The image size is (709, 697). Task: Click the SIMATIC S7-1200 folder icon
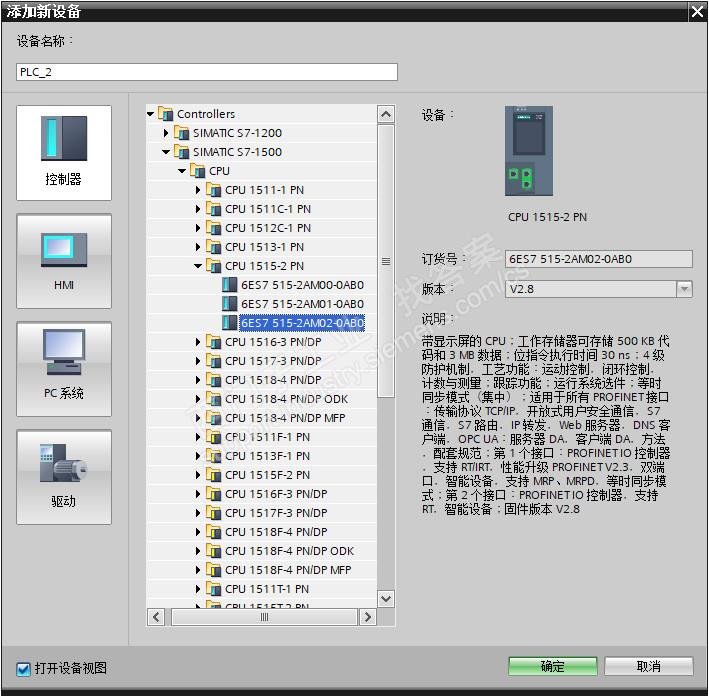[181, 133]
